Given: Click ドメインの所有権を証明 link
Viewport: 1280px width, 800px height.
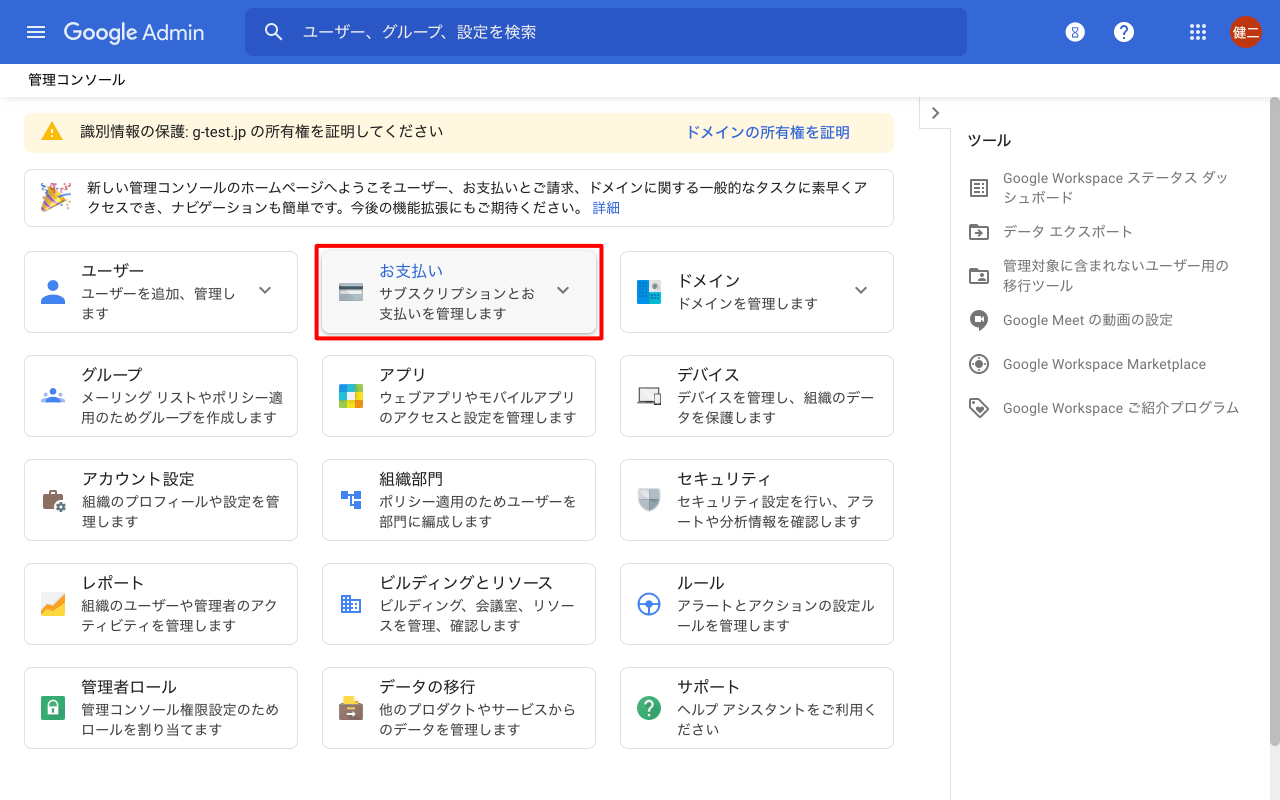Looking at the screenshot, I should [x=767, y=132].
